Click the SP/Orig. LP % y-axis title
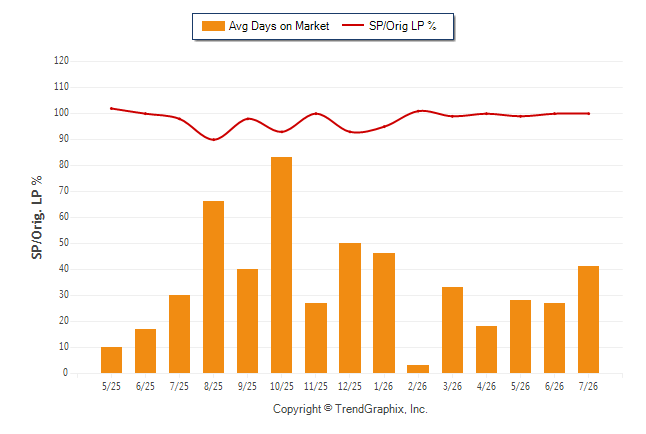The width and height of the screenshot is (646, 434). pyautogui.click(x=37, y=217)
